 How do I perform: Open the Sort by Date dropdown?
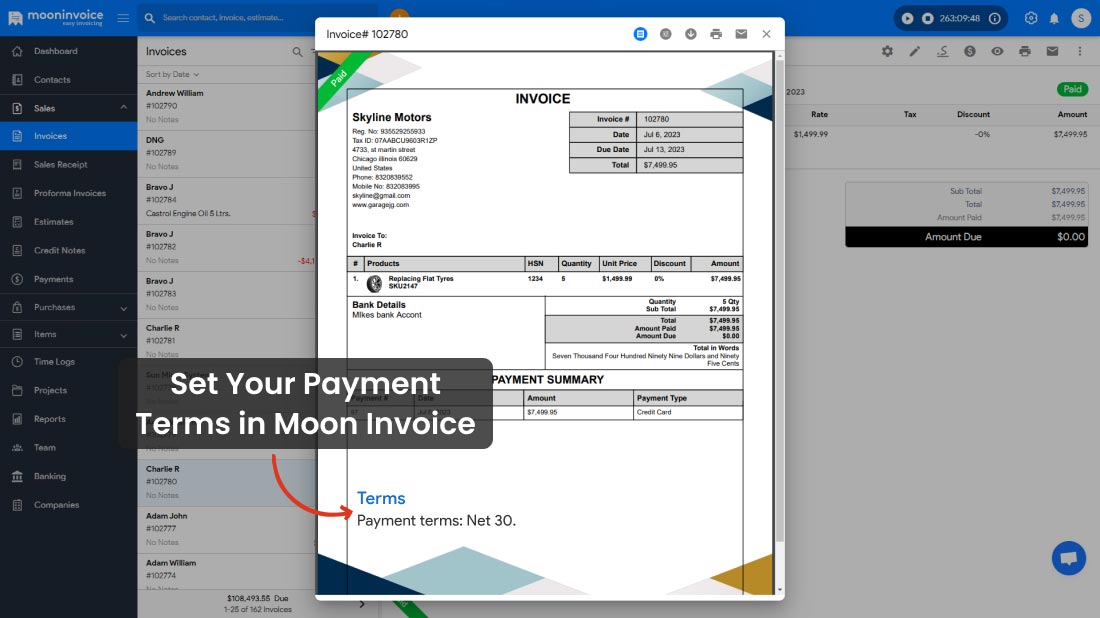(x=172, y=74)
